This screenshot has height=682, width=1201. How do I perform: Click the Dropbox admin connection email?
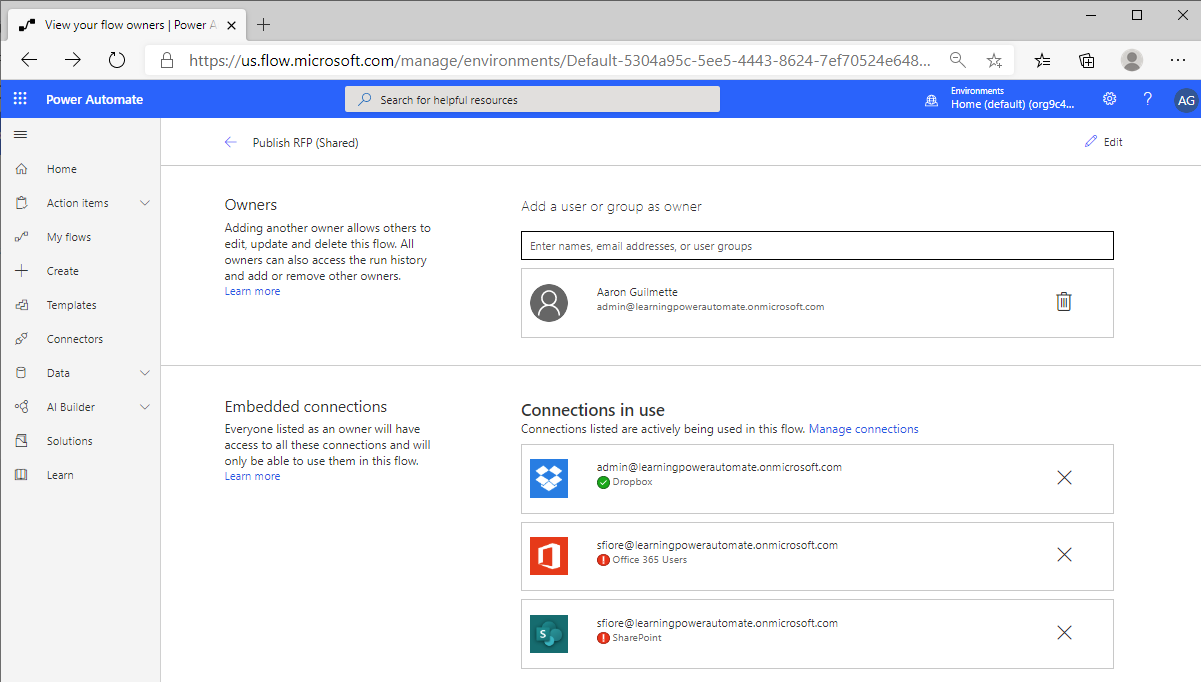pyautogui.click(x=719, y=467)
